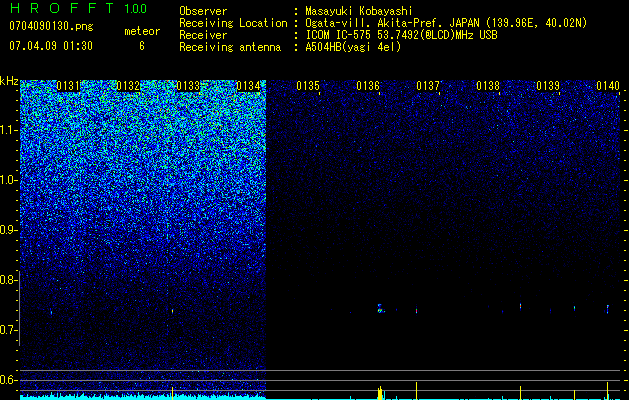Click the 0138 time marker
Viewport: 629px width, 400px height.
point(488,86)
